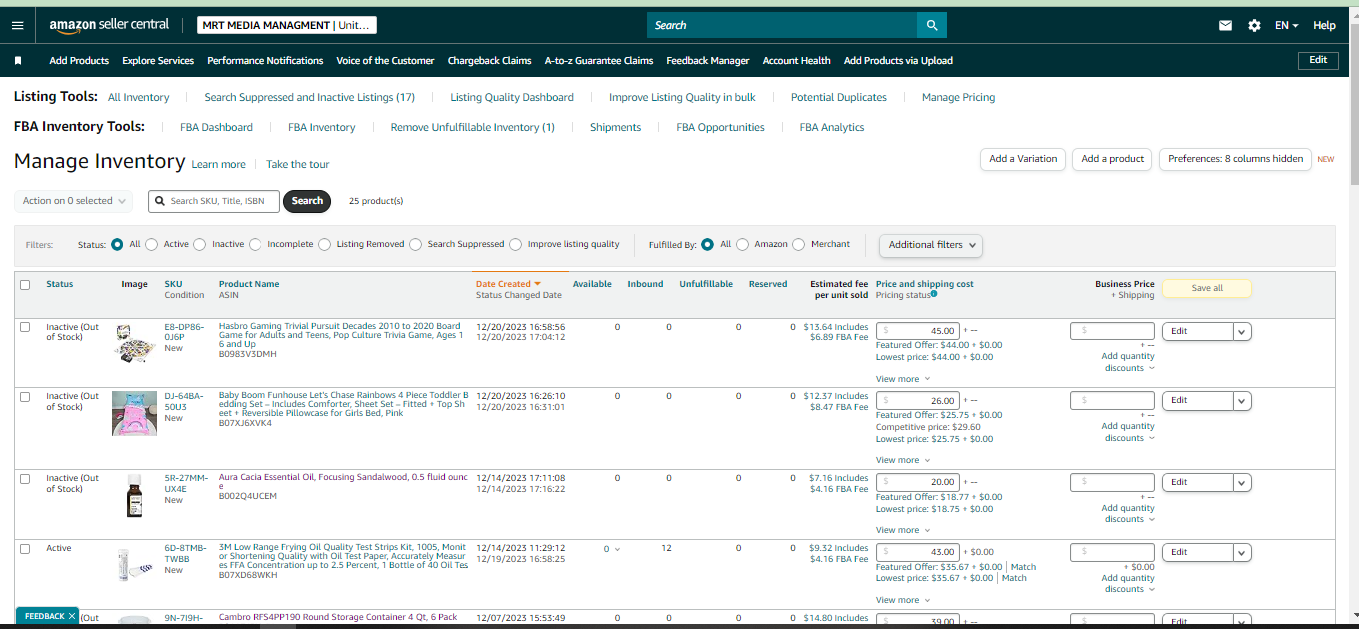
Task: Click the Save all button
Action: click(1207, 288)
